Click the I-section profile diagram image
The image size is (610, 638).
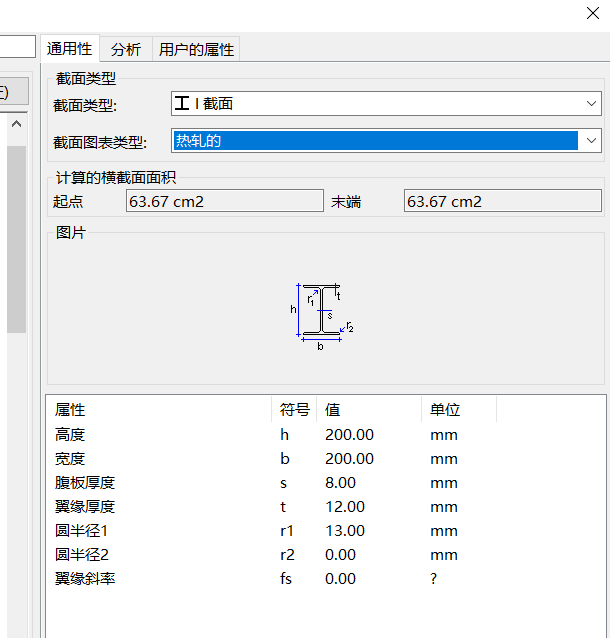(x=321, y=316)
